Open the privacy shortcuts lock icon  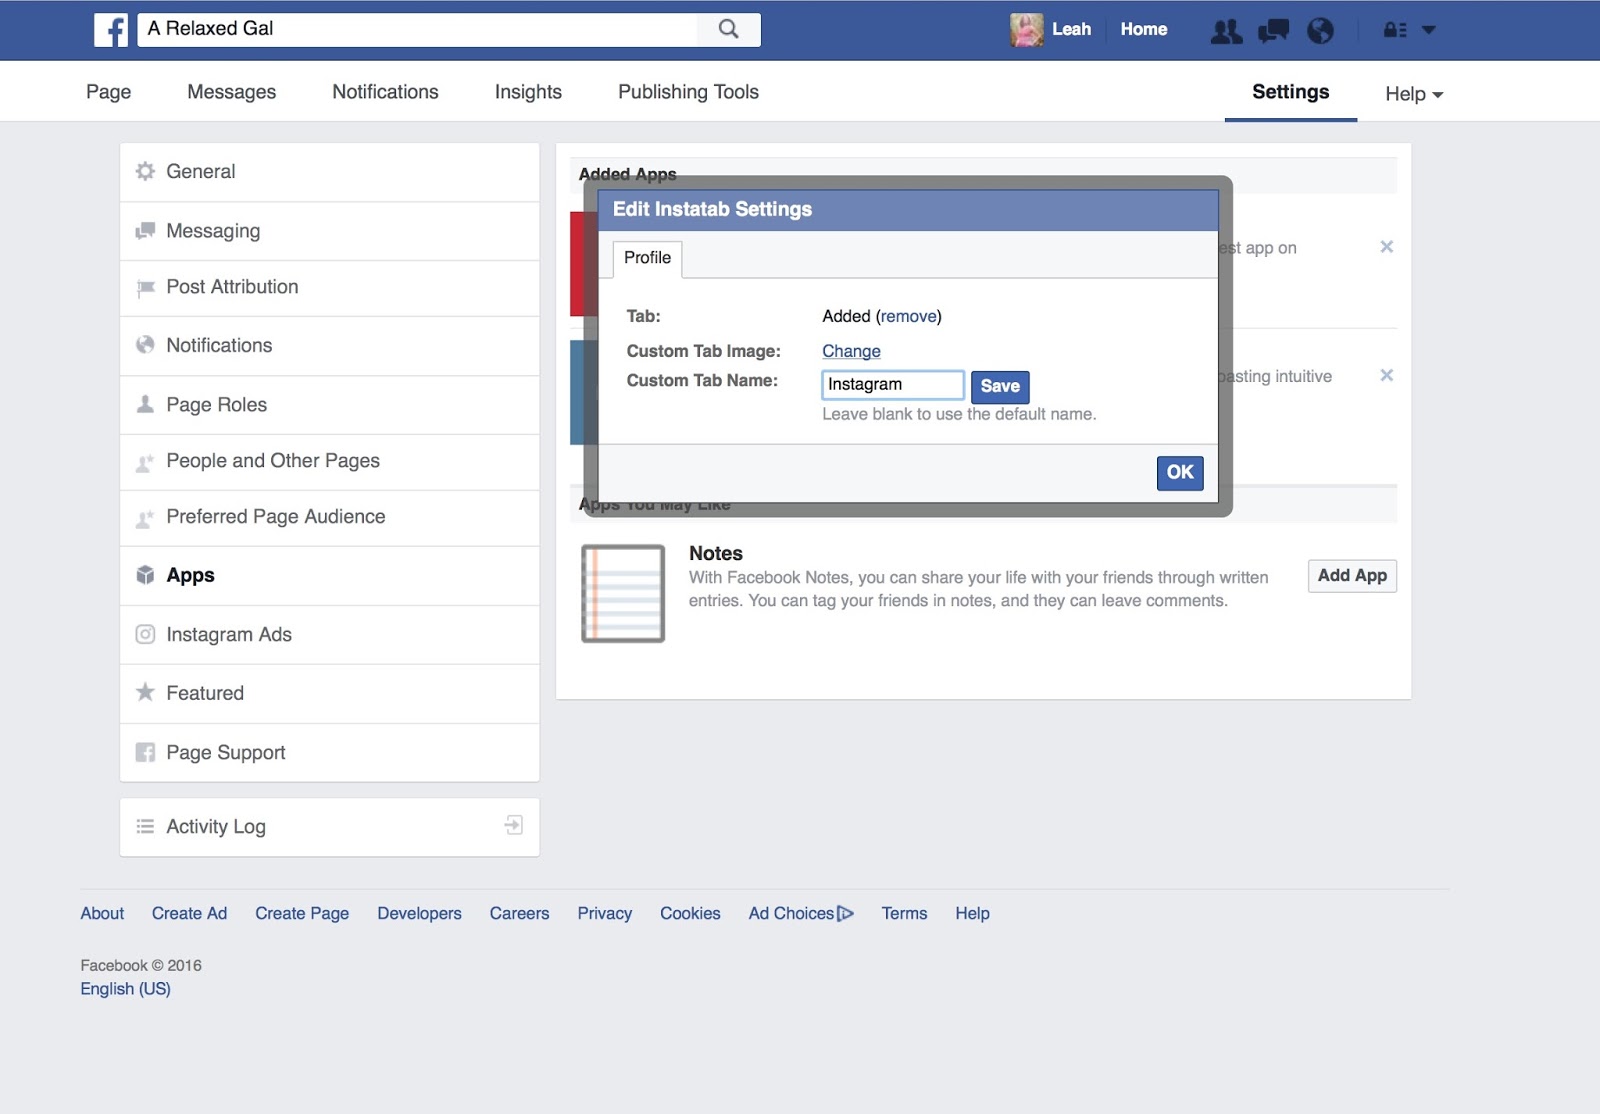click(x=1395, y=30)
